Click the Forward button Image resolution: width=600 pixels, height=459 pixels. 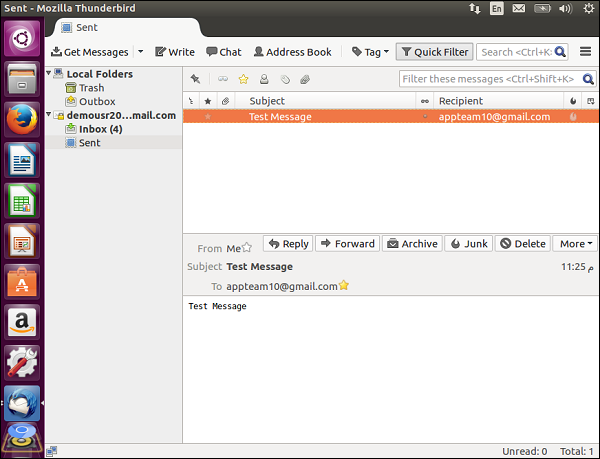tap(347, 244)
